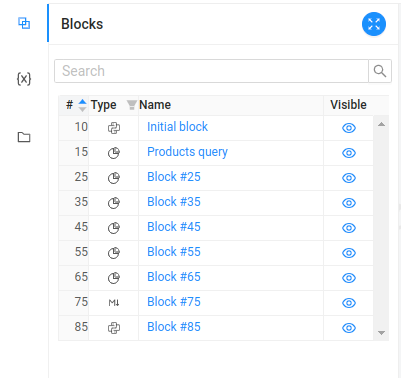Click chart type icon of Block #45

click(114, 228)
